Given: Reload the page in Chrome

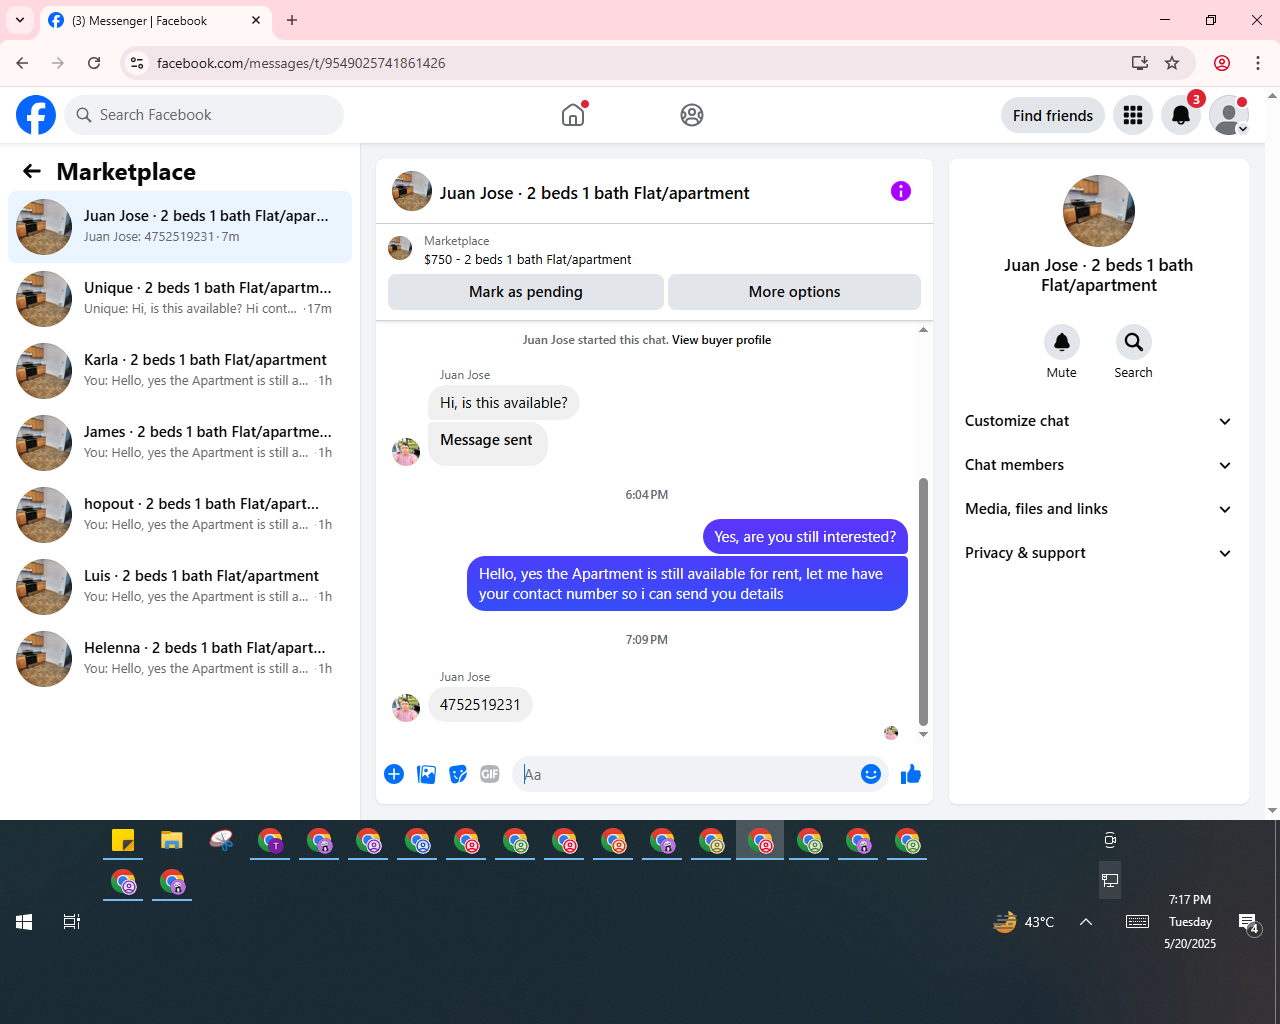Looking at the screenshot, I should tap(94, 63).
